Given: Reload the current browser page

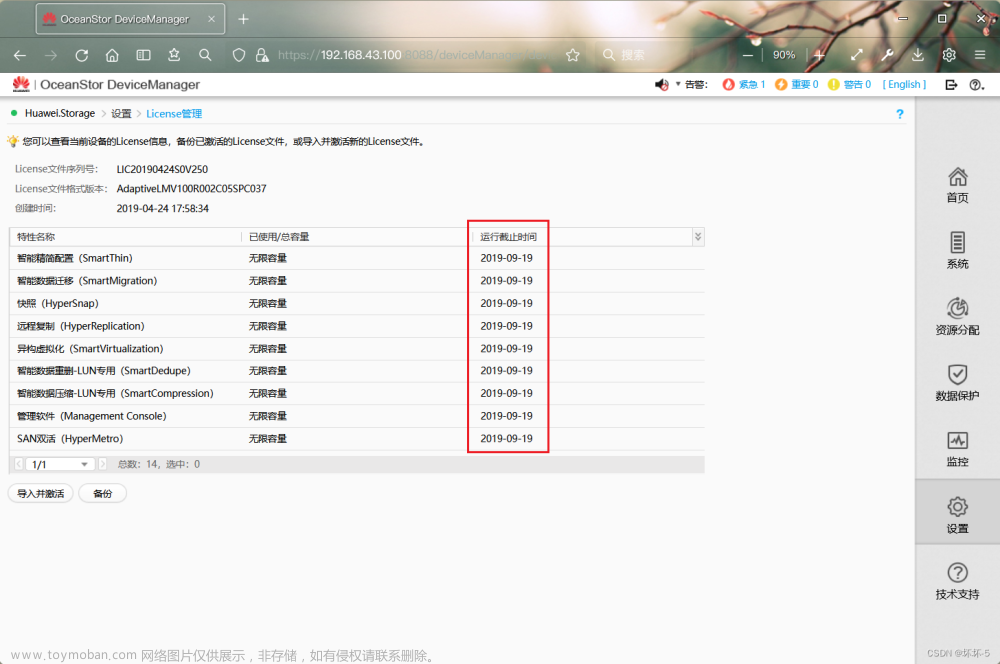Looking at the screenshot, I should coord(82,55).
